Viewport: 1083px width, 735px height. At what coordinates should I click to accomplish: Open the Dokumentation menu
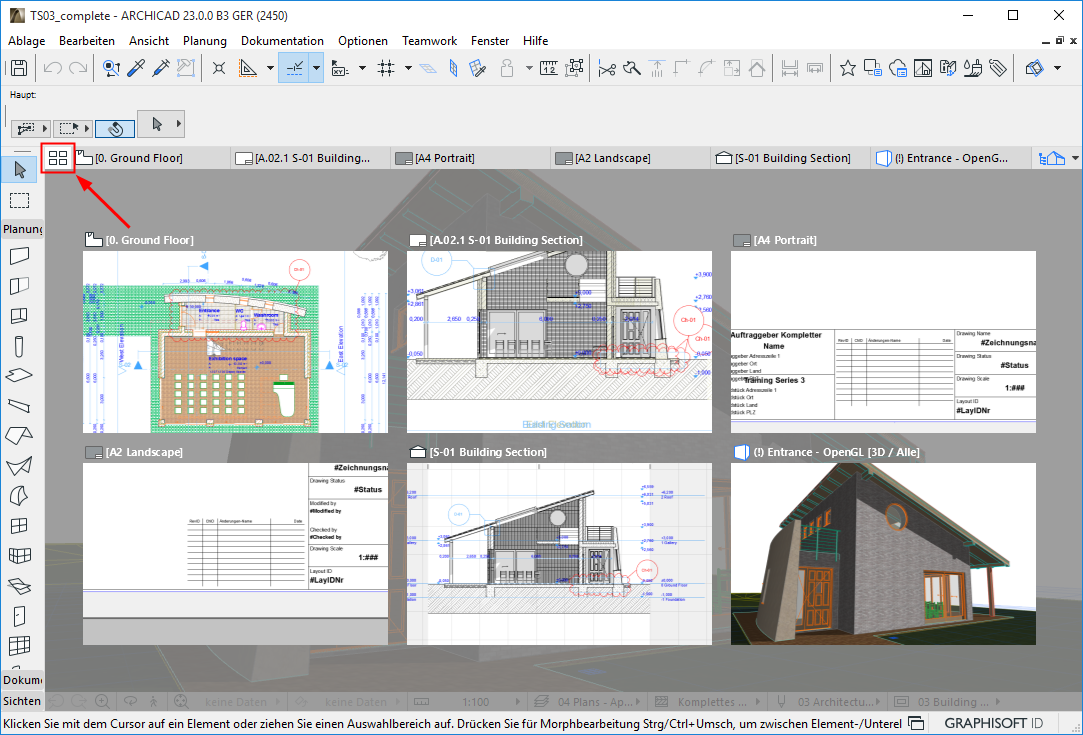[x=282, y=41]
